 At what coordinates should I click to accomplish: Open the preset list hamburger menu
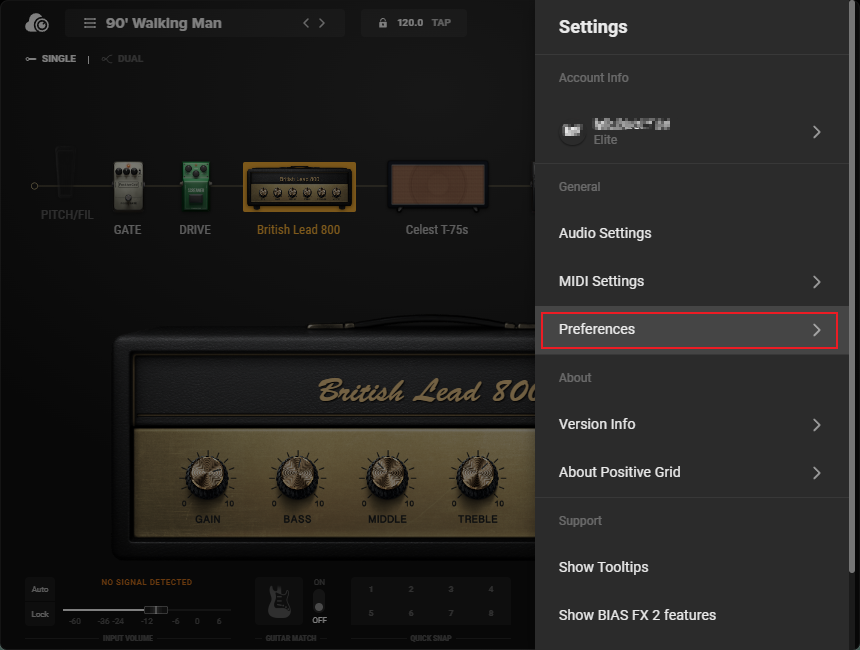point(90,23)
